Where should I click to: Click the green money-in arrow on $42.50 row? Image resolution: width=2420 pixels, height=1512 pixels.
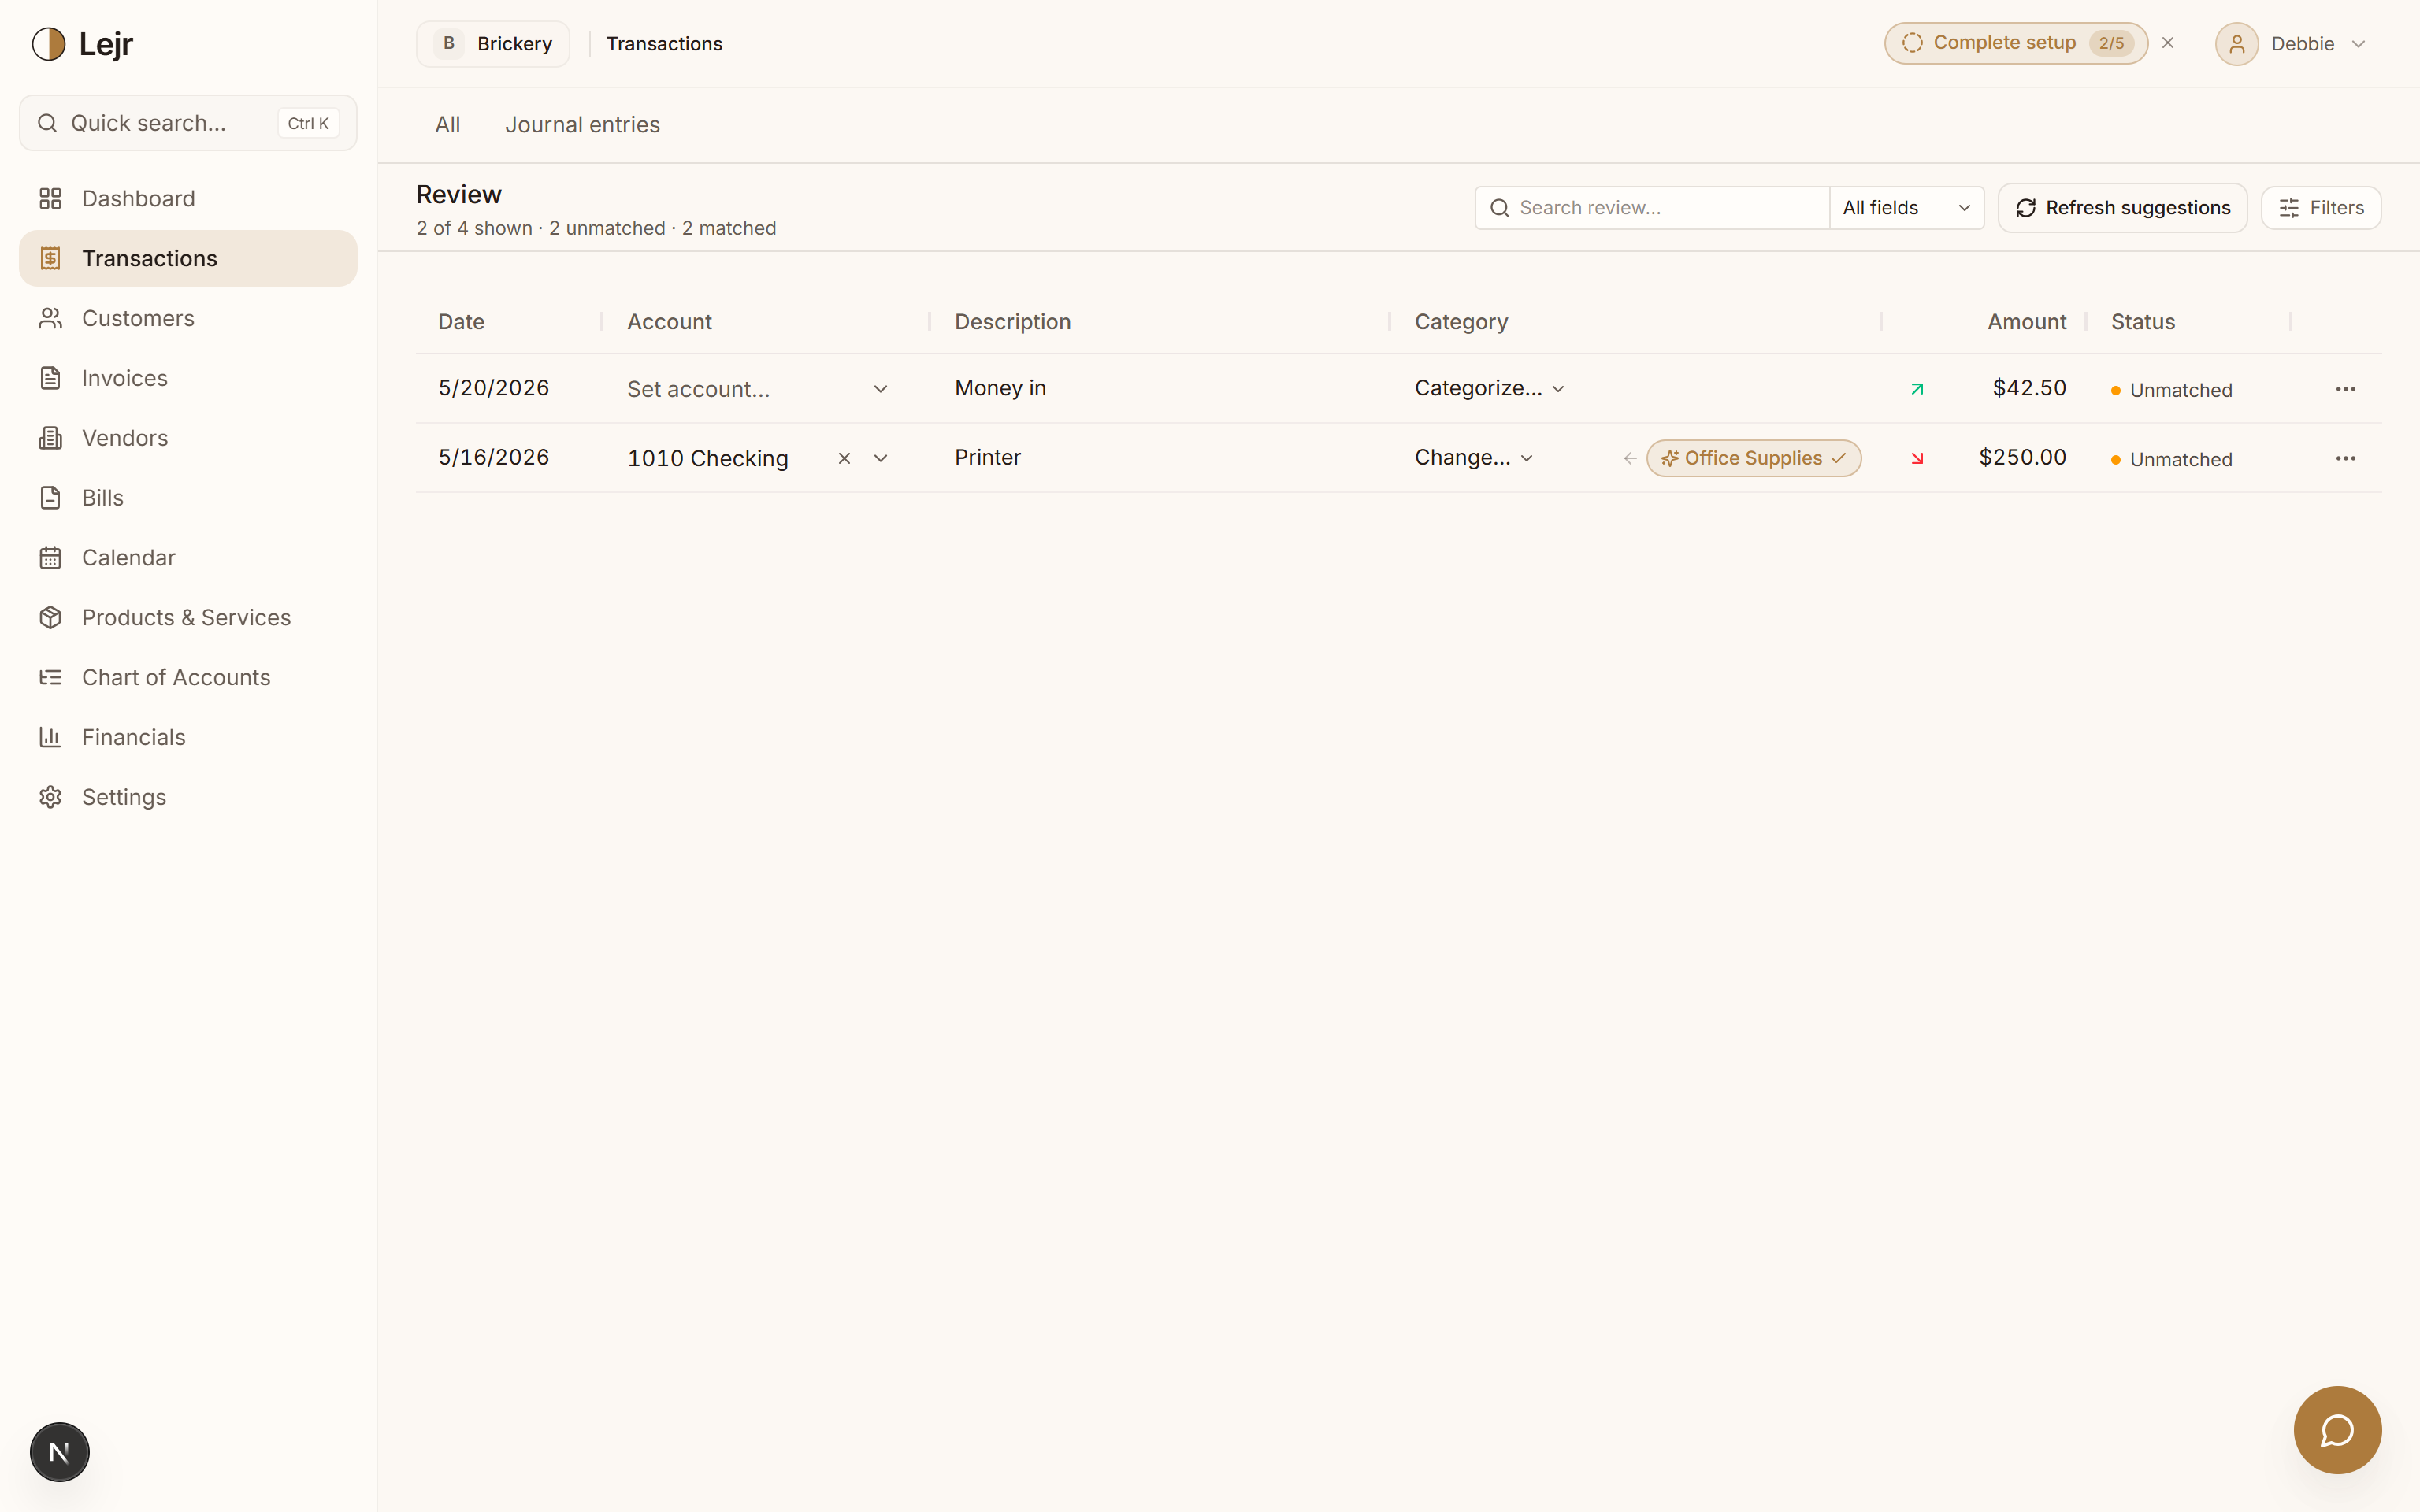tap(1917, 389)
